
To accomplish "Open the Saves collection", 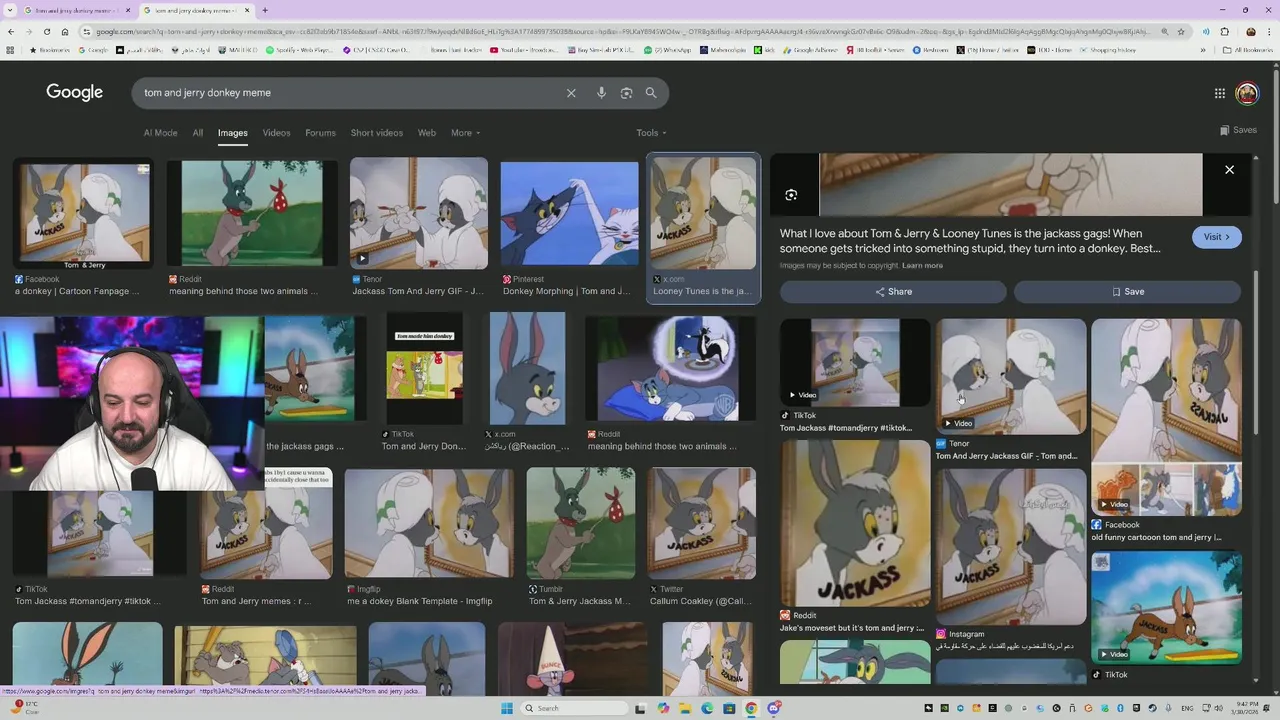I will pos(1238,130).
